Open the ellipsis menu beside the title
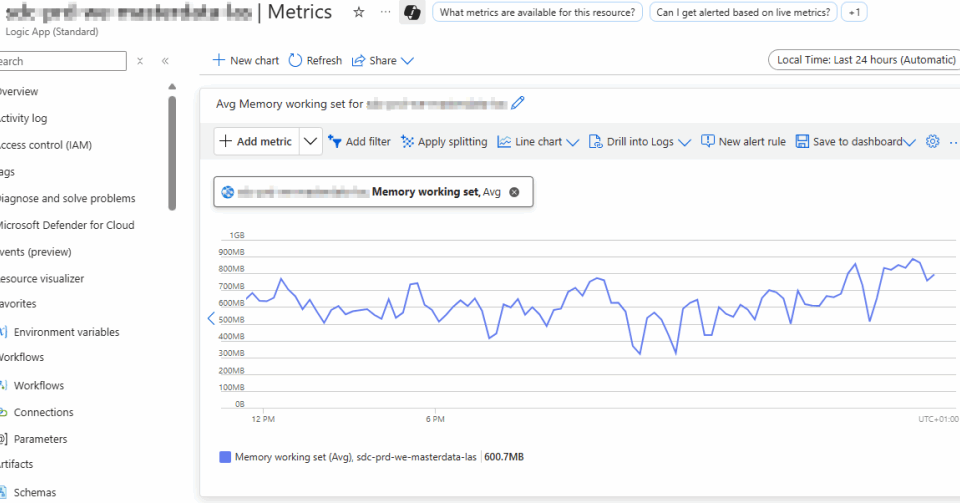The image size is (960, 503). pos(385,12)
